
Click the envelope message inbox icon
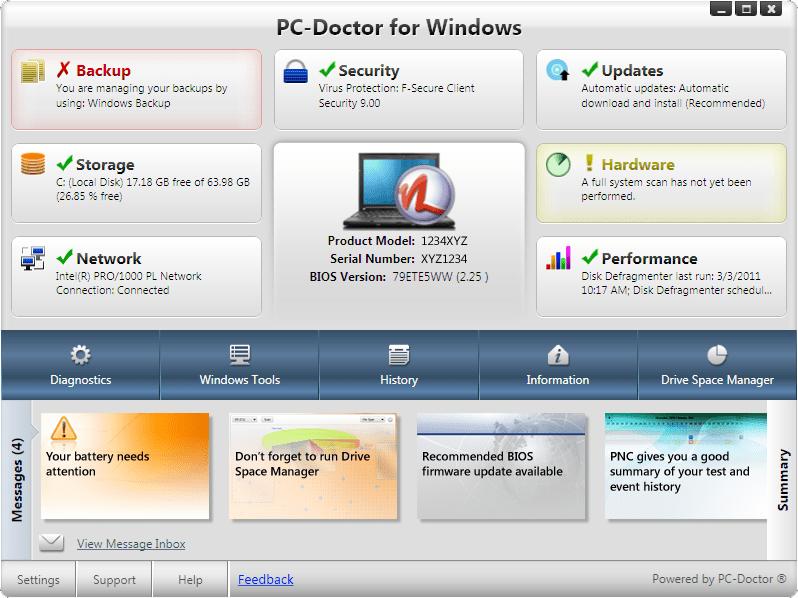52,543
